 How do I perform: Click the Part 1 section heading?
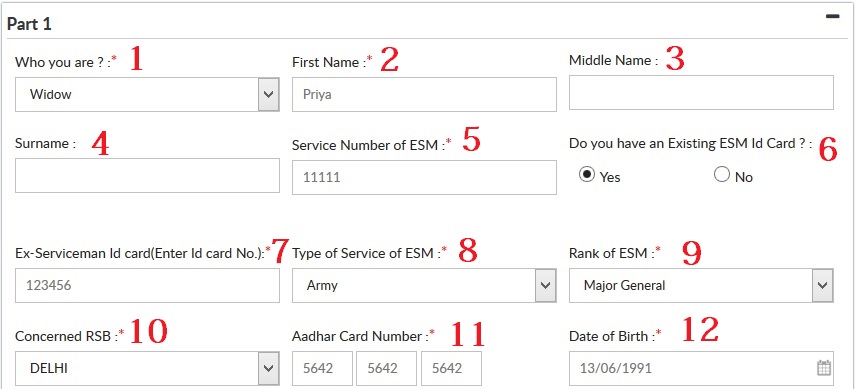pyautogui.click(x=30, y=24)
